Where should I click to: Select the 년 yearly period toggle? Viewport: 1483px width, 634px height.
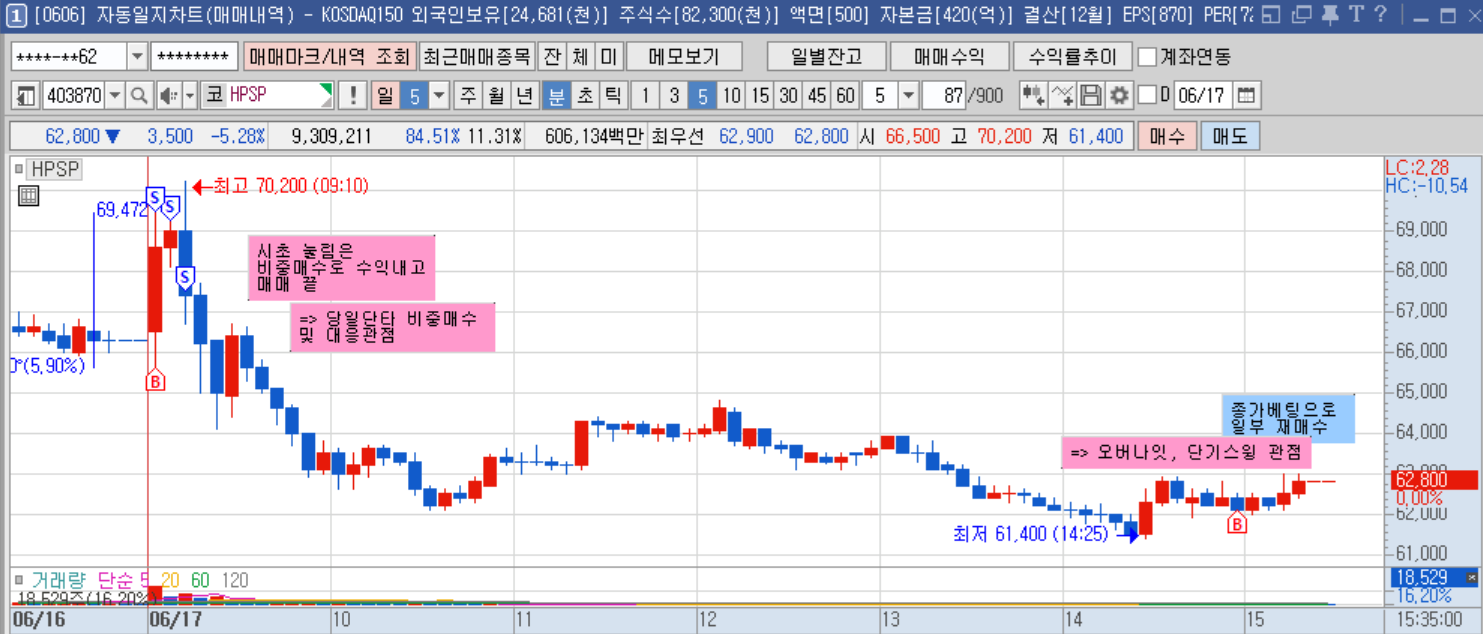point(524,96)
